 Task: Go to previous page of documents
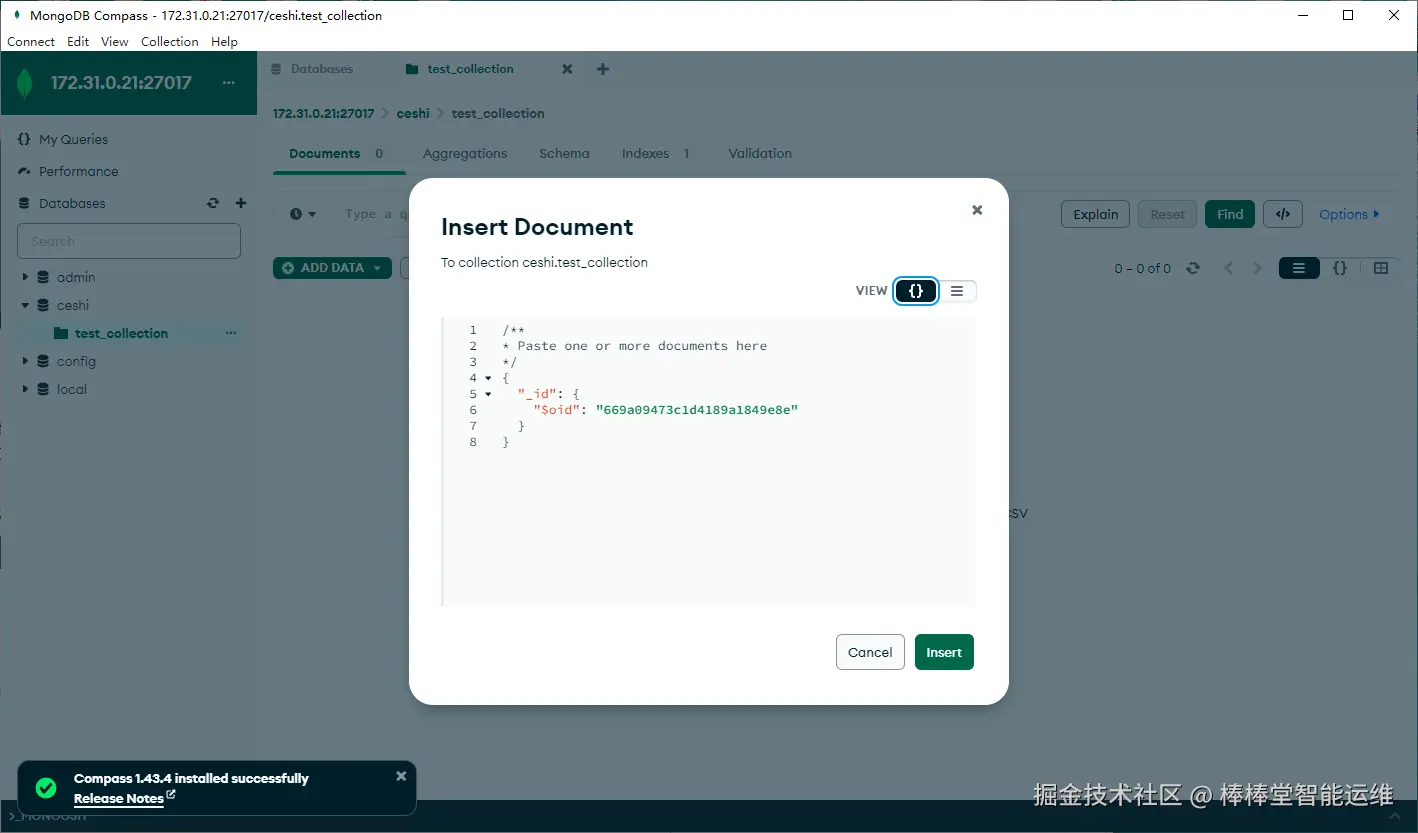pyautogui.click(x=1229, y=268)
